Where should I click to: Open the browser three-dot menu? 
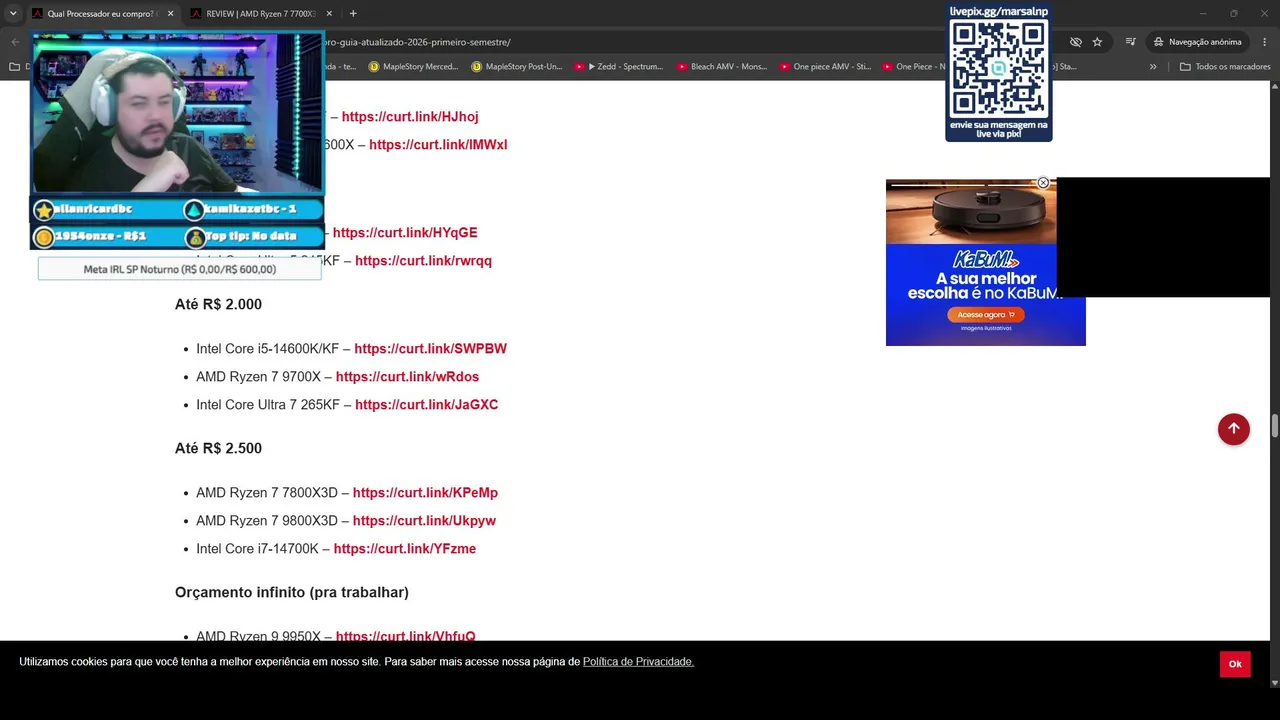click(x=1264, y=42)
